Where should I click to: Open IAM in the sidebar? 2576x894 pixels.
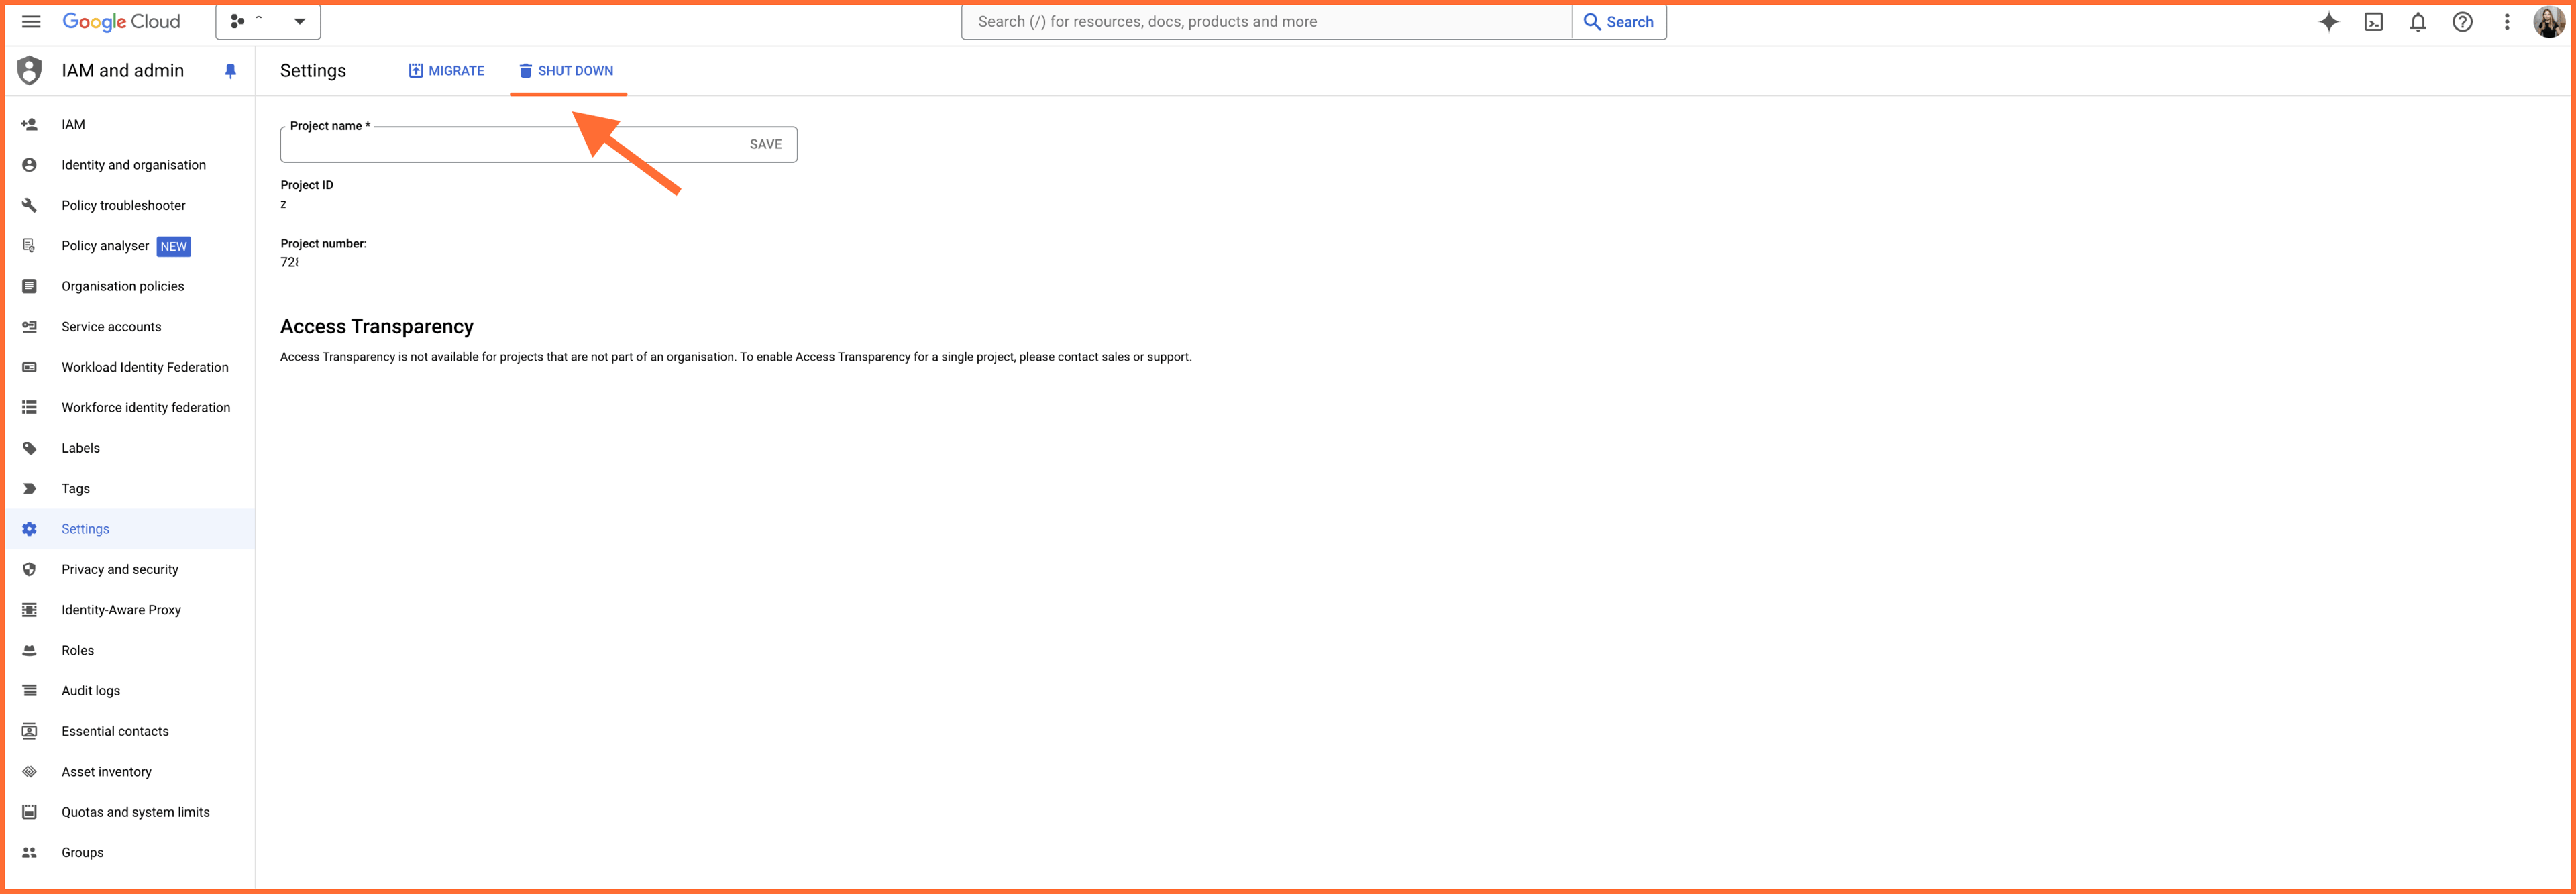pyautogui.click(x=130, y=124)
